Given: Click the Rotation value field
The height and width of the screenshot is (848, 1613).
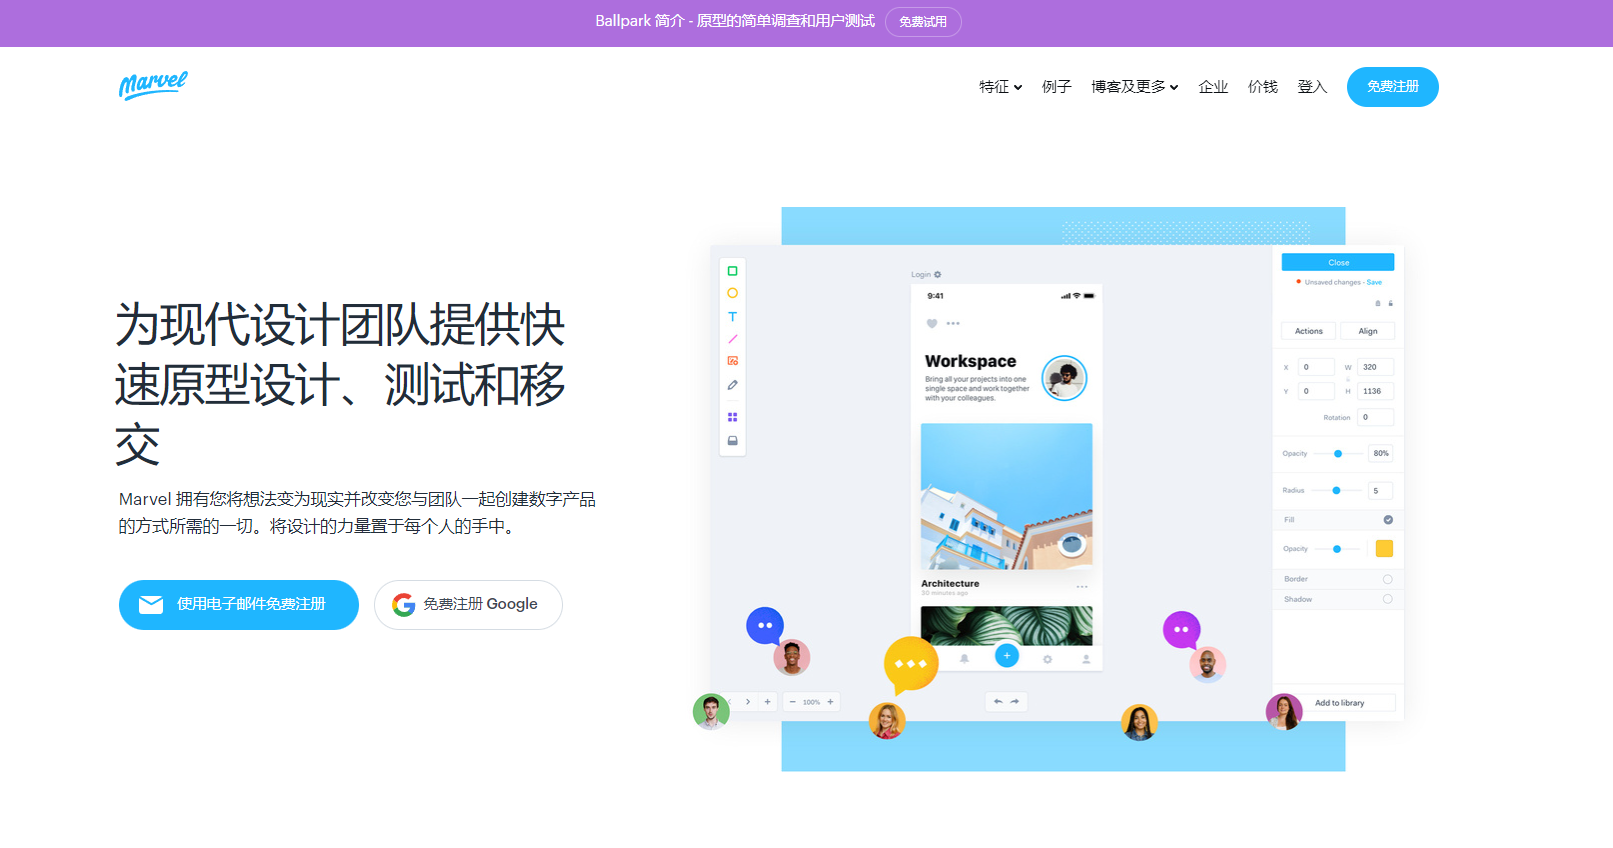Looking at the screenshot, I should pos(1376,417).
